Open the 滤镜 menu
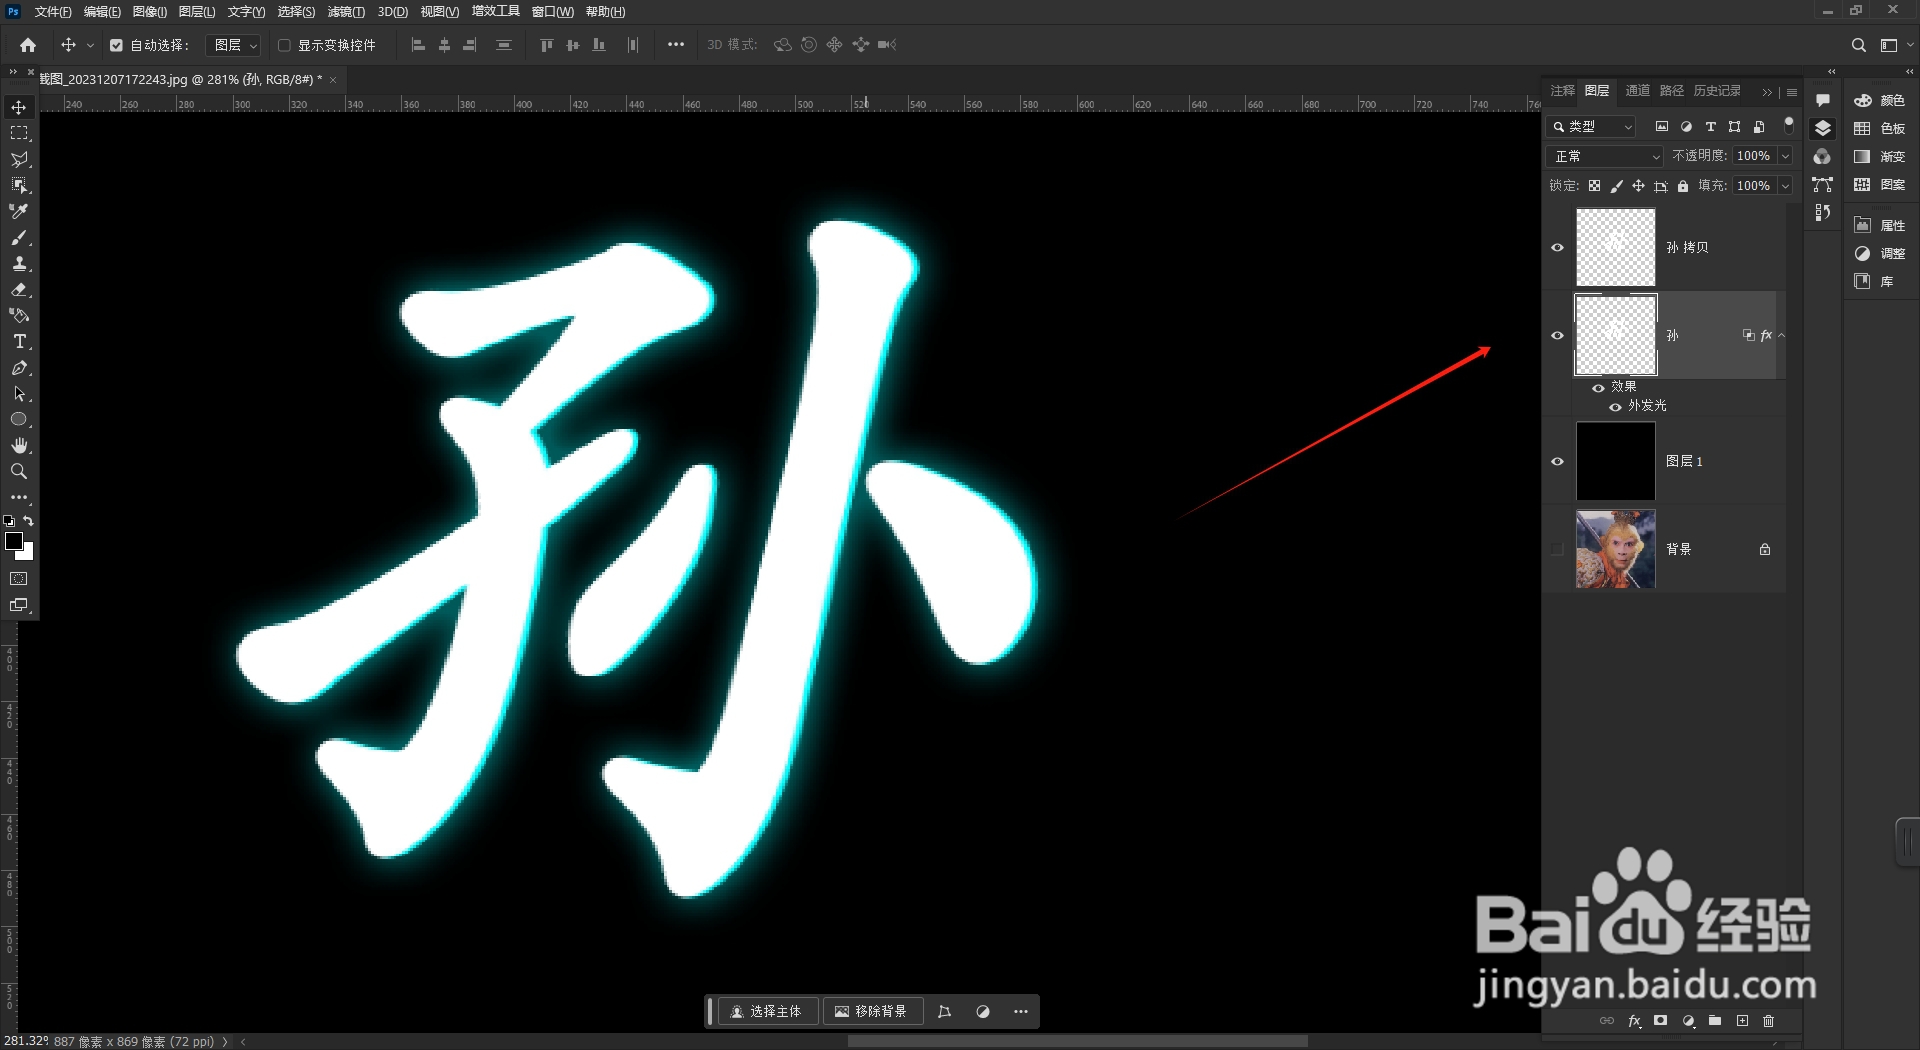This screenshot has width=1920, height=1050. pyautogui.click(x=345, y=12)
